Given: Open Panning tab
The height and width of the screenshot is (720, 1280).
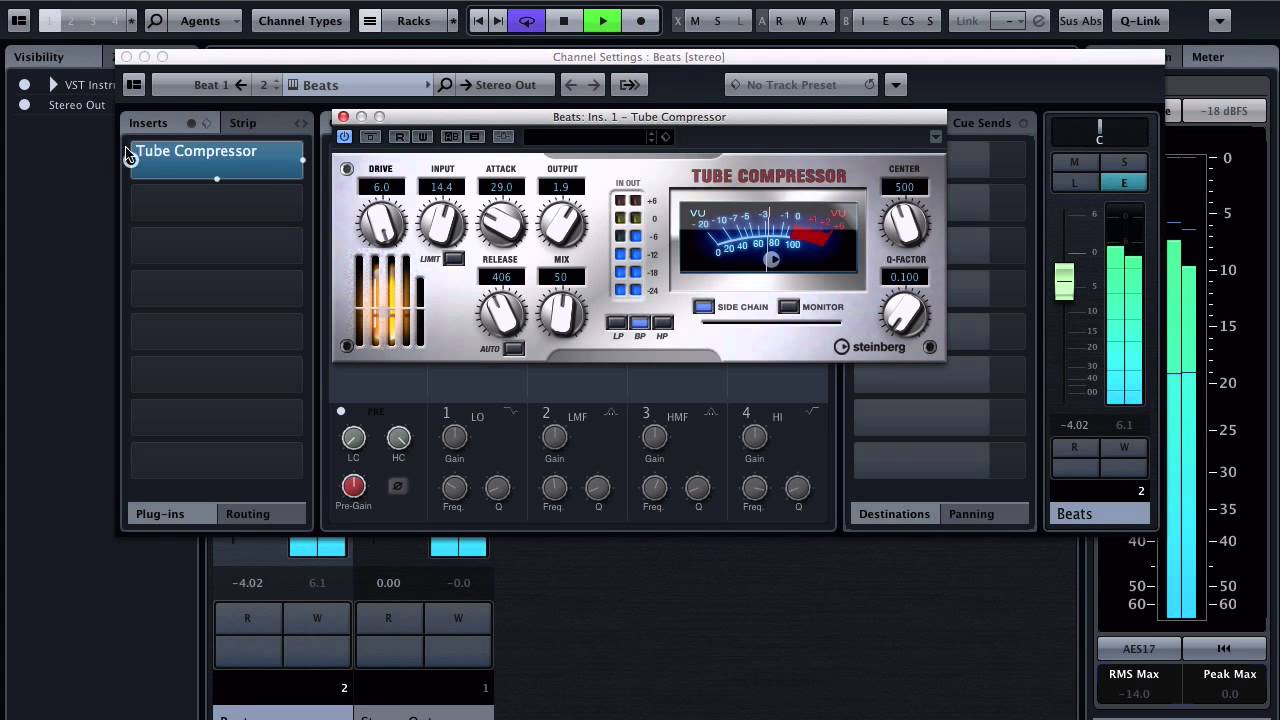Looking at the screenshot, I should click(x=984, y=514).
